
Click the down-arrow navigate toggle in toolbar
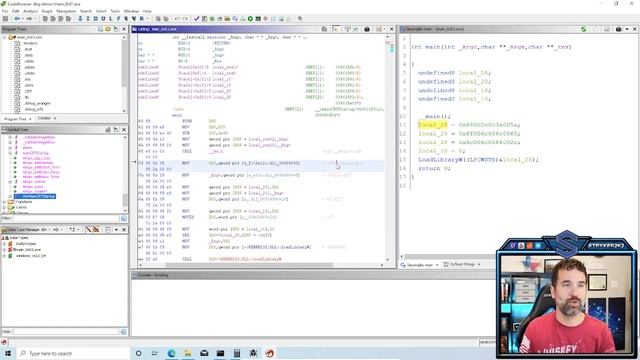[x=80, y=19]
